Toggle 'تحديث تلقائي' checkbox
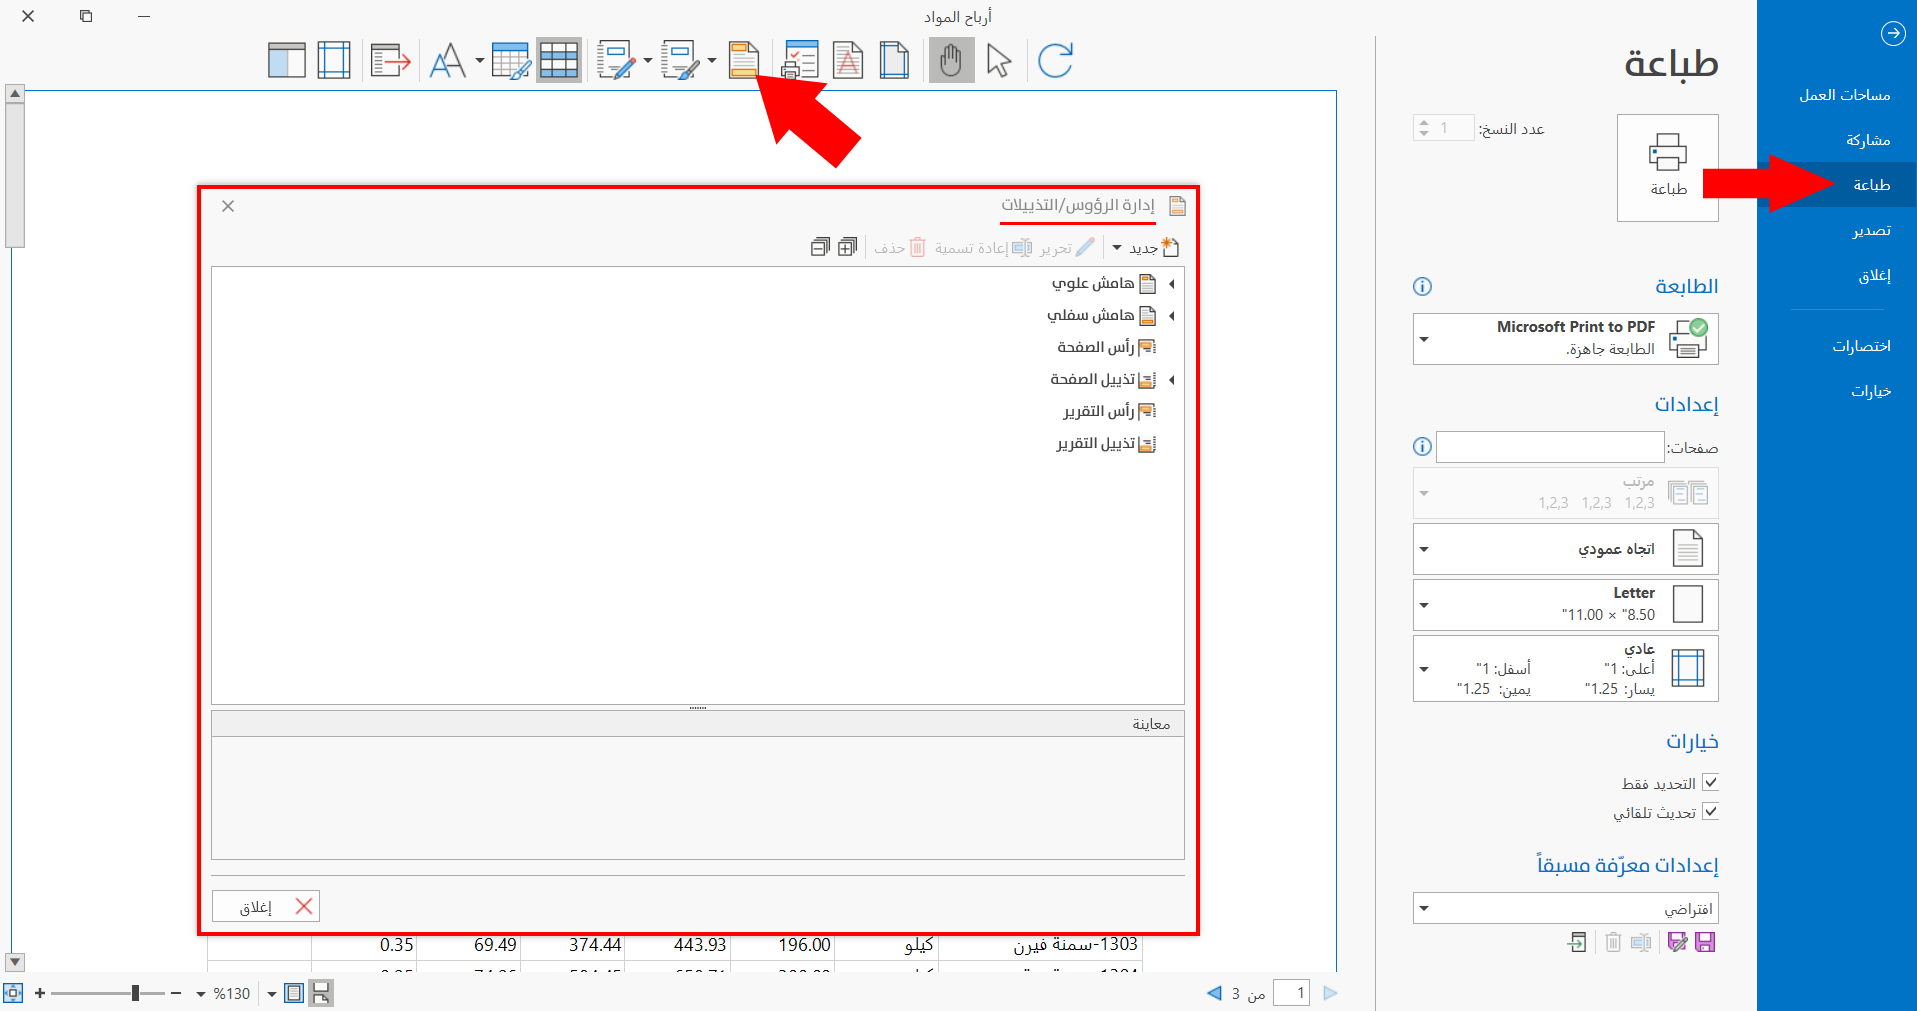Viewport: 1917px width, 1011px height. pyautogui.click(x=1710, y=812)
